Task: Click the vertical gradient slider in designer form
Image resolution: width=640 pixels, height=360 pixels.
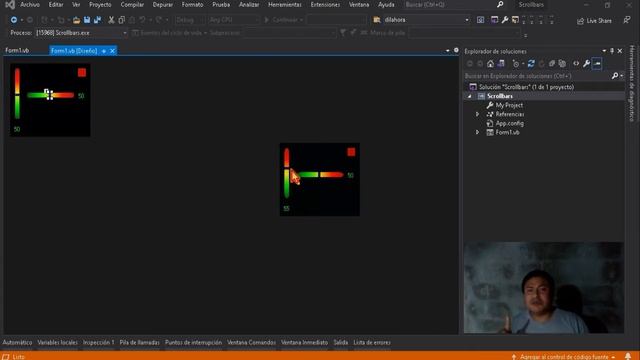Action: [x=17, y=93]
